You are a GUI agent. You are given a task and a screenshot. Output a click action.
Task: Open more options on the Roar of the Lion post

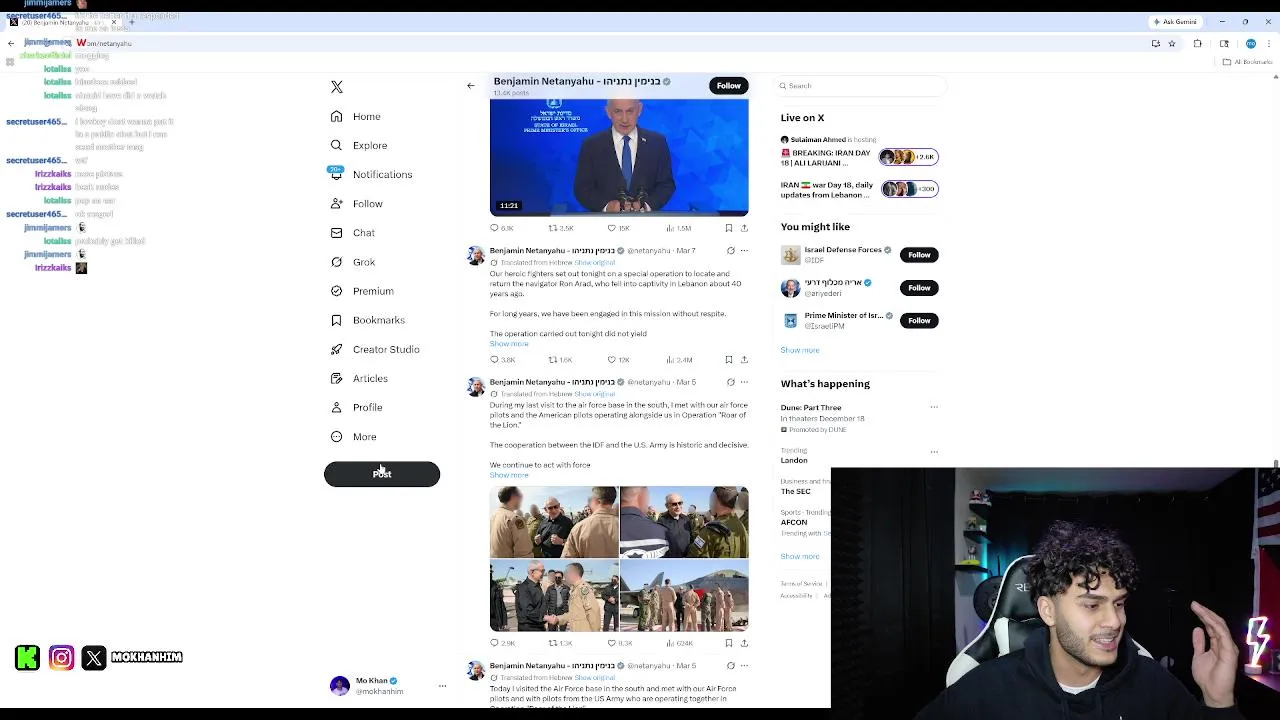744,382
